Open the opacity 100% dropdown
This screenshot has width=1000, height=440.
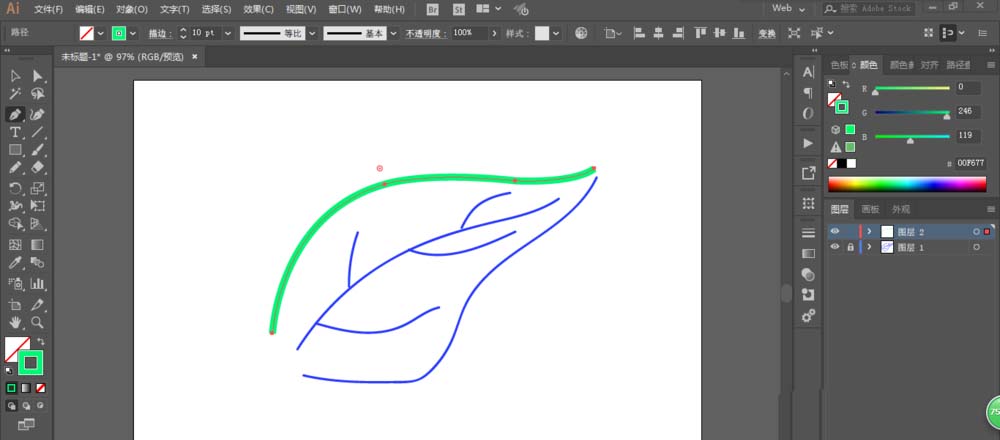(494, 33)
